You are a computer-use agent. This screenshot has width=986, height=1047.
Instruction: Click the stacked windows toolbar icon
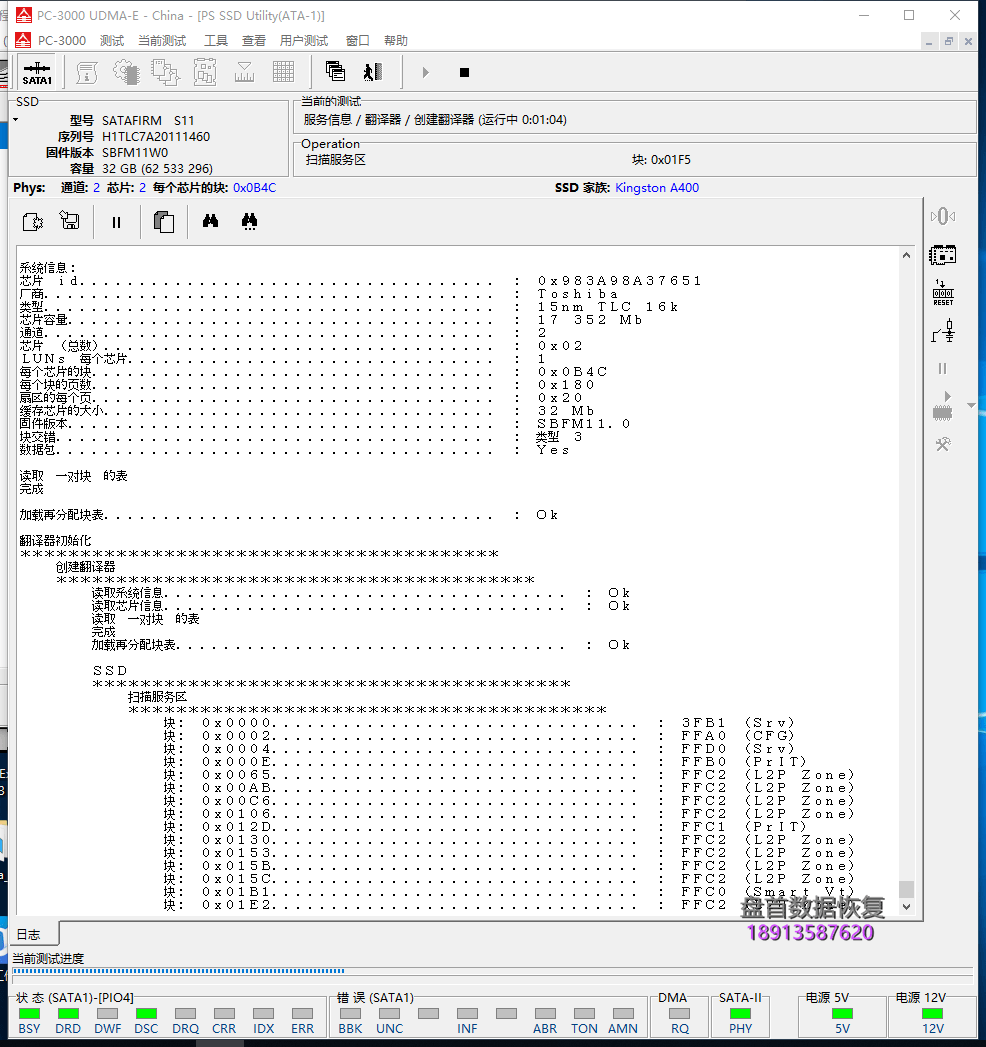coord(335,71)
